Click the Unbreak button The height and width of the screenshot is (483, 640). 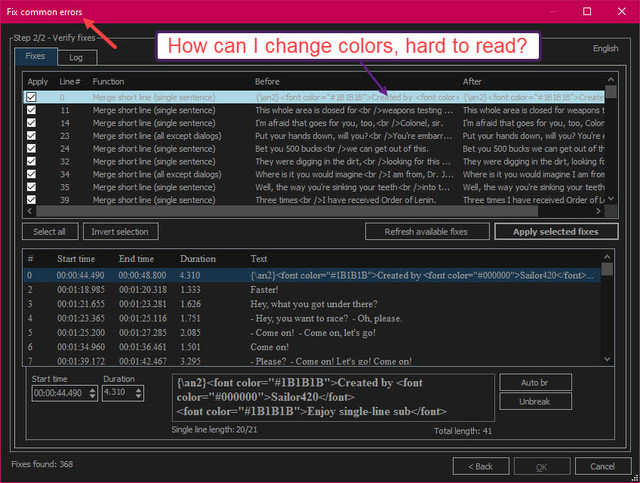[x=535, y=401]
